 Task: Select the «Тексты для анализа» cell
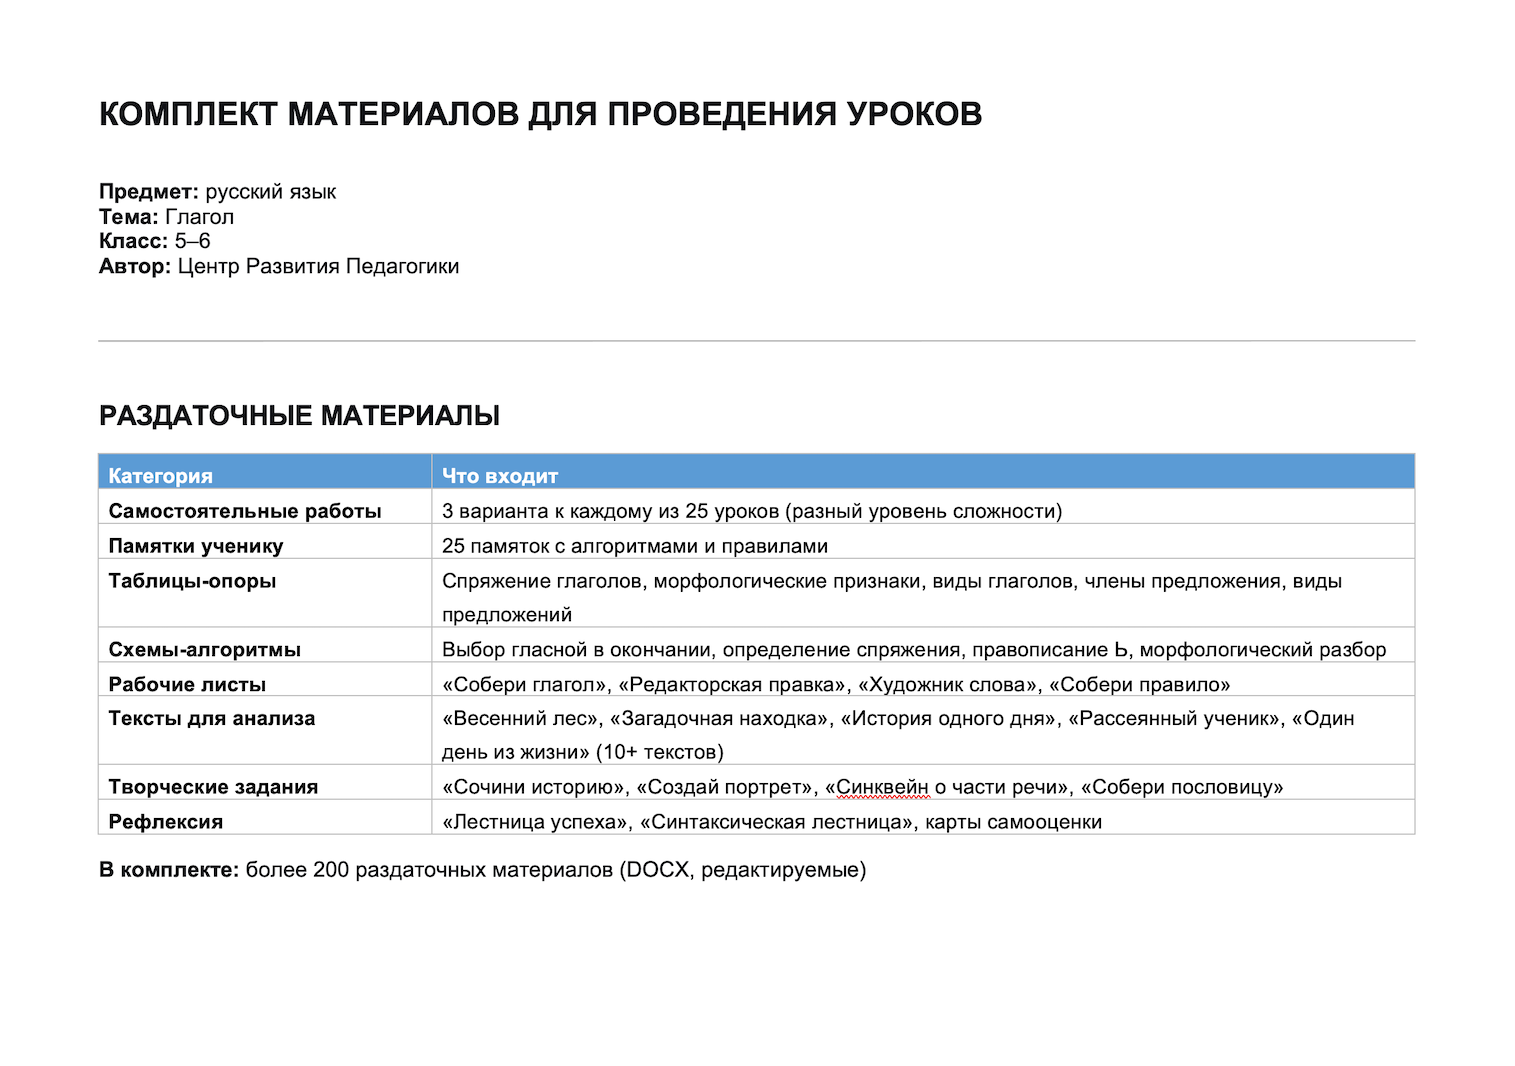pos(265,730)
